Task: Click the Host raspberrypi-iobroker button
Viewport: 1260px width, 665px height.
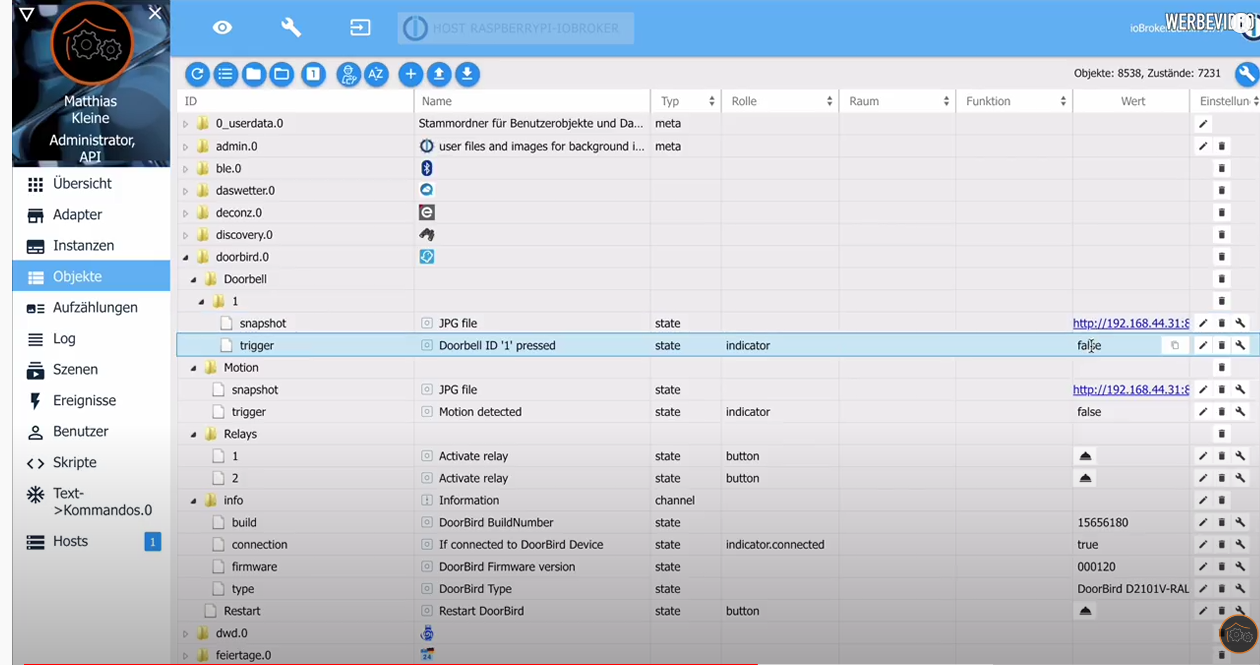Action: tap(515, 28)
